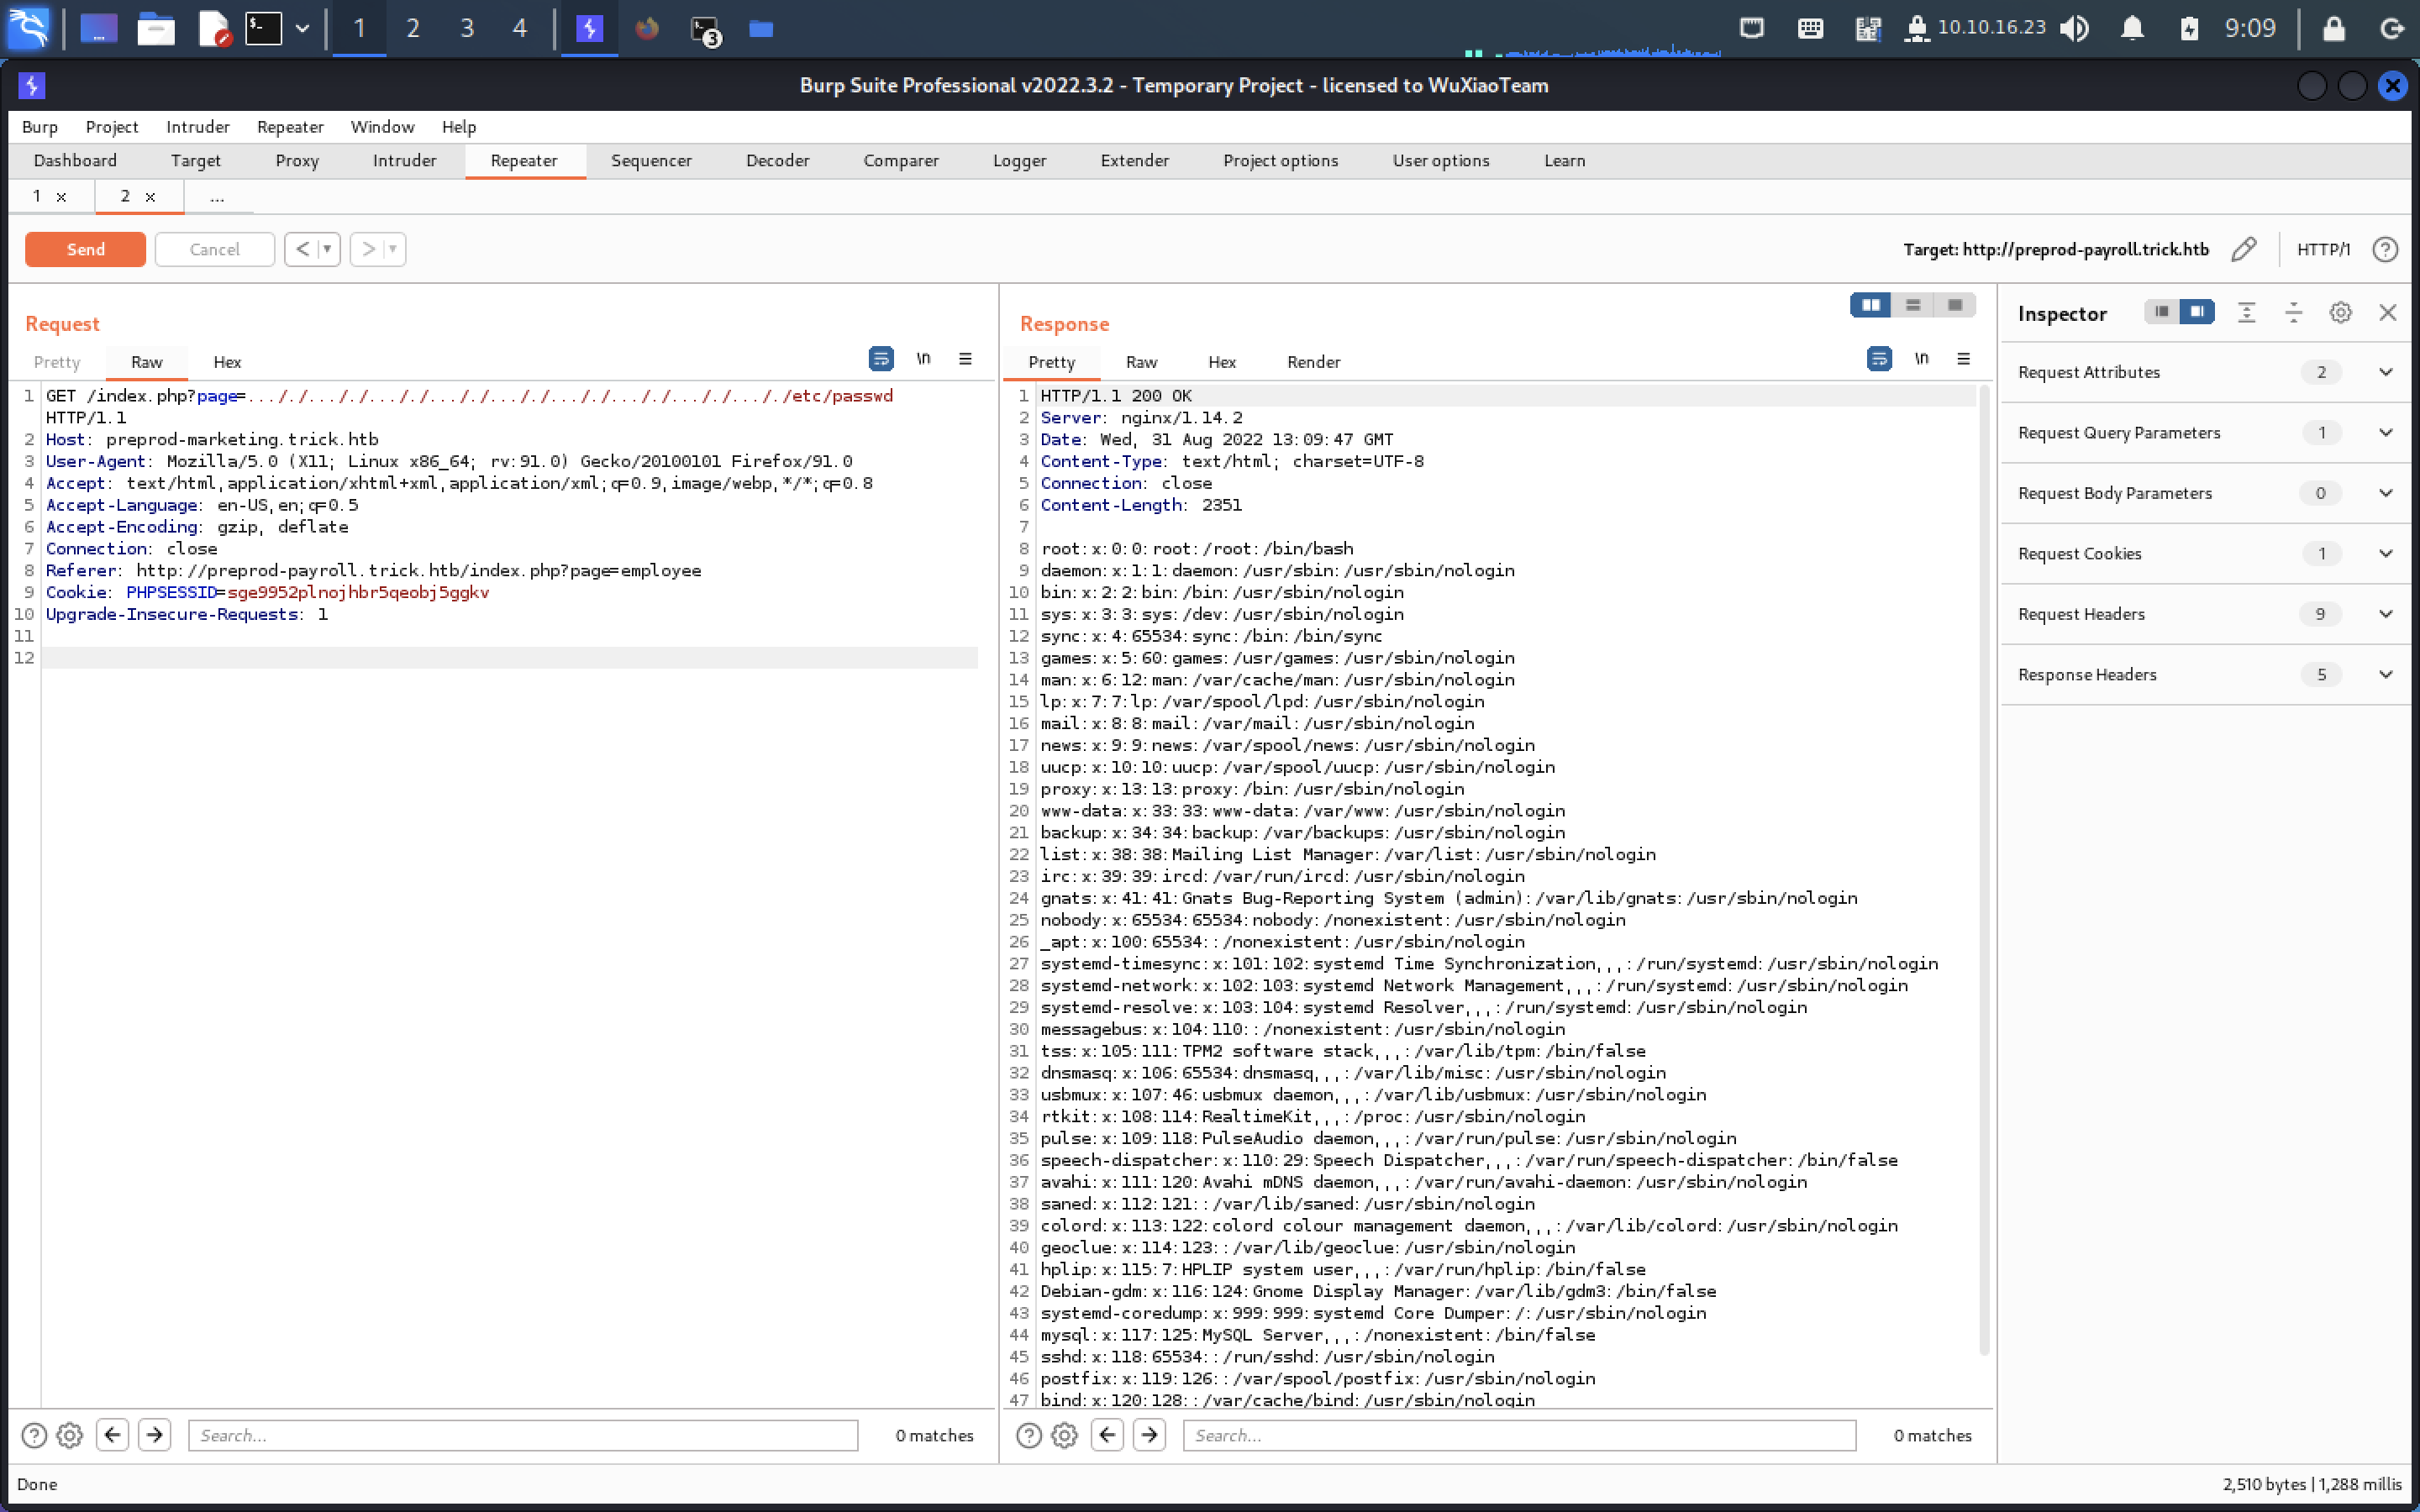Screen dimensions: 2420x1512
Task: Select combined tabbed view layout
Action: 1955,305
